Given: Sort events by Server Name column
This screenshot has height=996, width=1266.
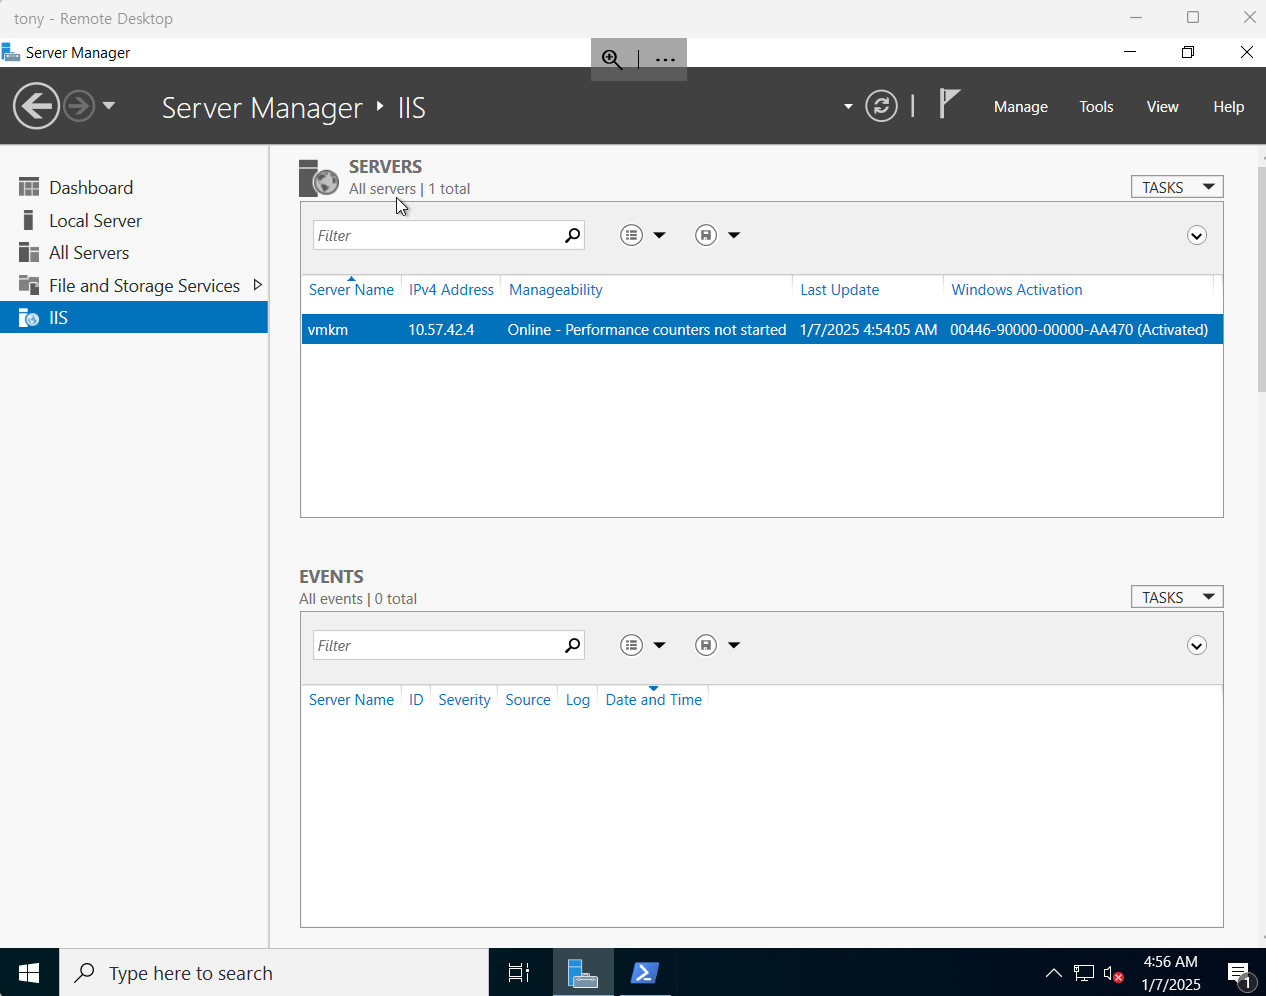Looking at the screenshot, I should click(351, 700).
